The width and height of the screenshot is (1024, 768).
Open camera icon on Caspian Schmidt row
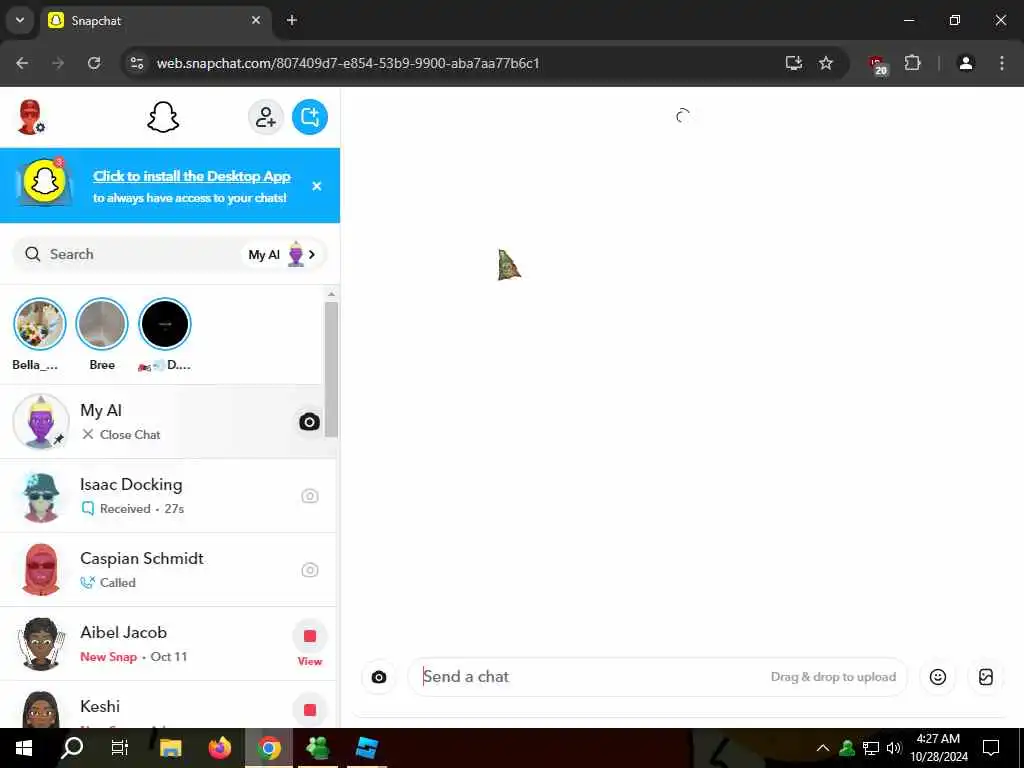pyautogui.click(x=310, y=570)
